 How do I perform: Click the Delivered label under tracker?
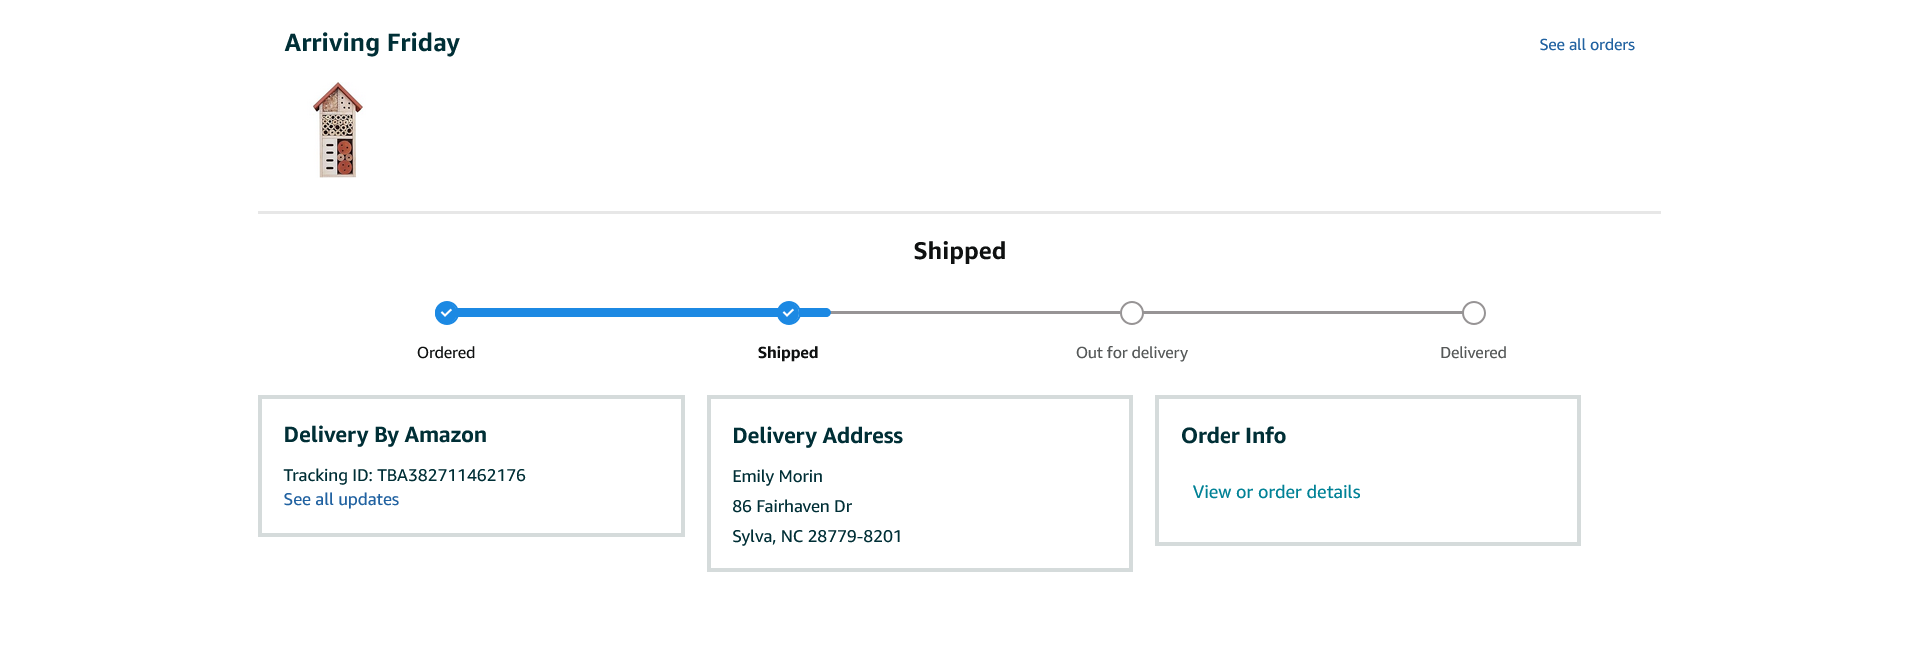coord(1473,353)
